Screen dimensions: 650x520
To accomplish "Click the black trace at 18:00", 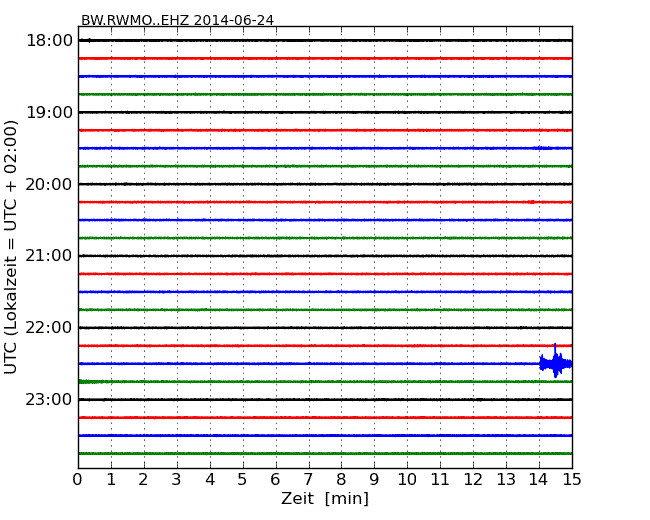I will [x=325, y=41].
